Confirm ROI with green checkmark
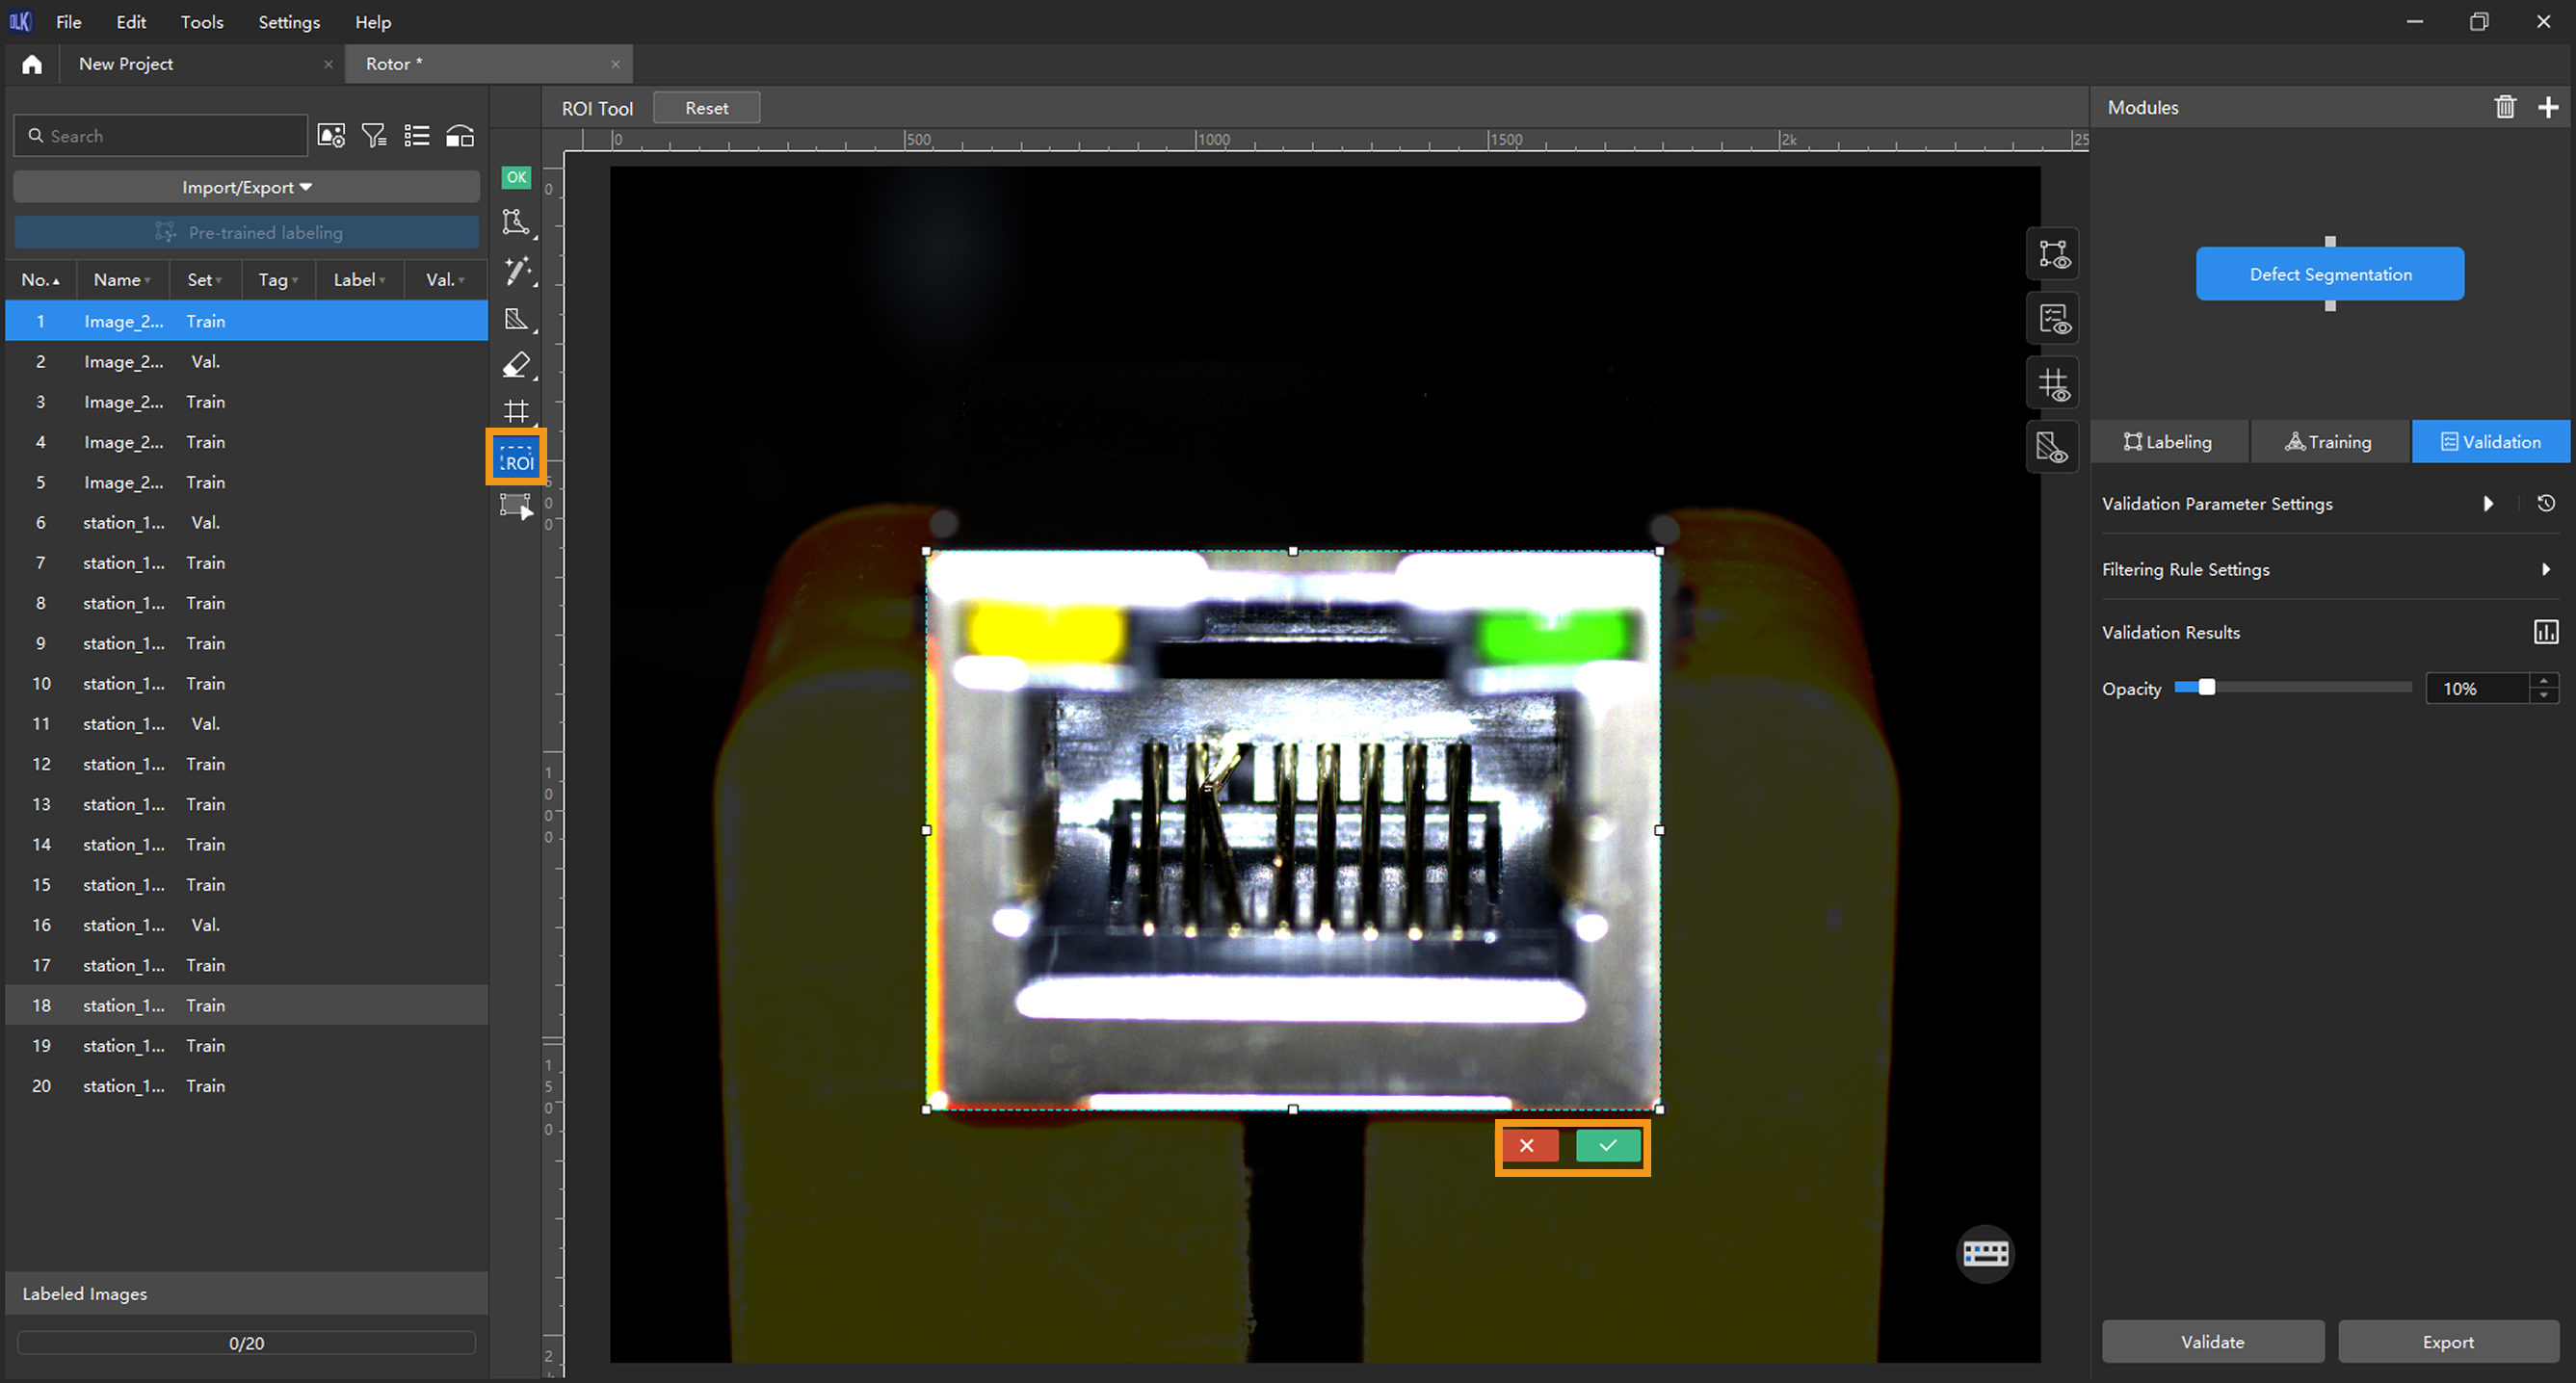2576x1383 pixels. pyautogui.click(x=1607, y=1145)
